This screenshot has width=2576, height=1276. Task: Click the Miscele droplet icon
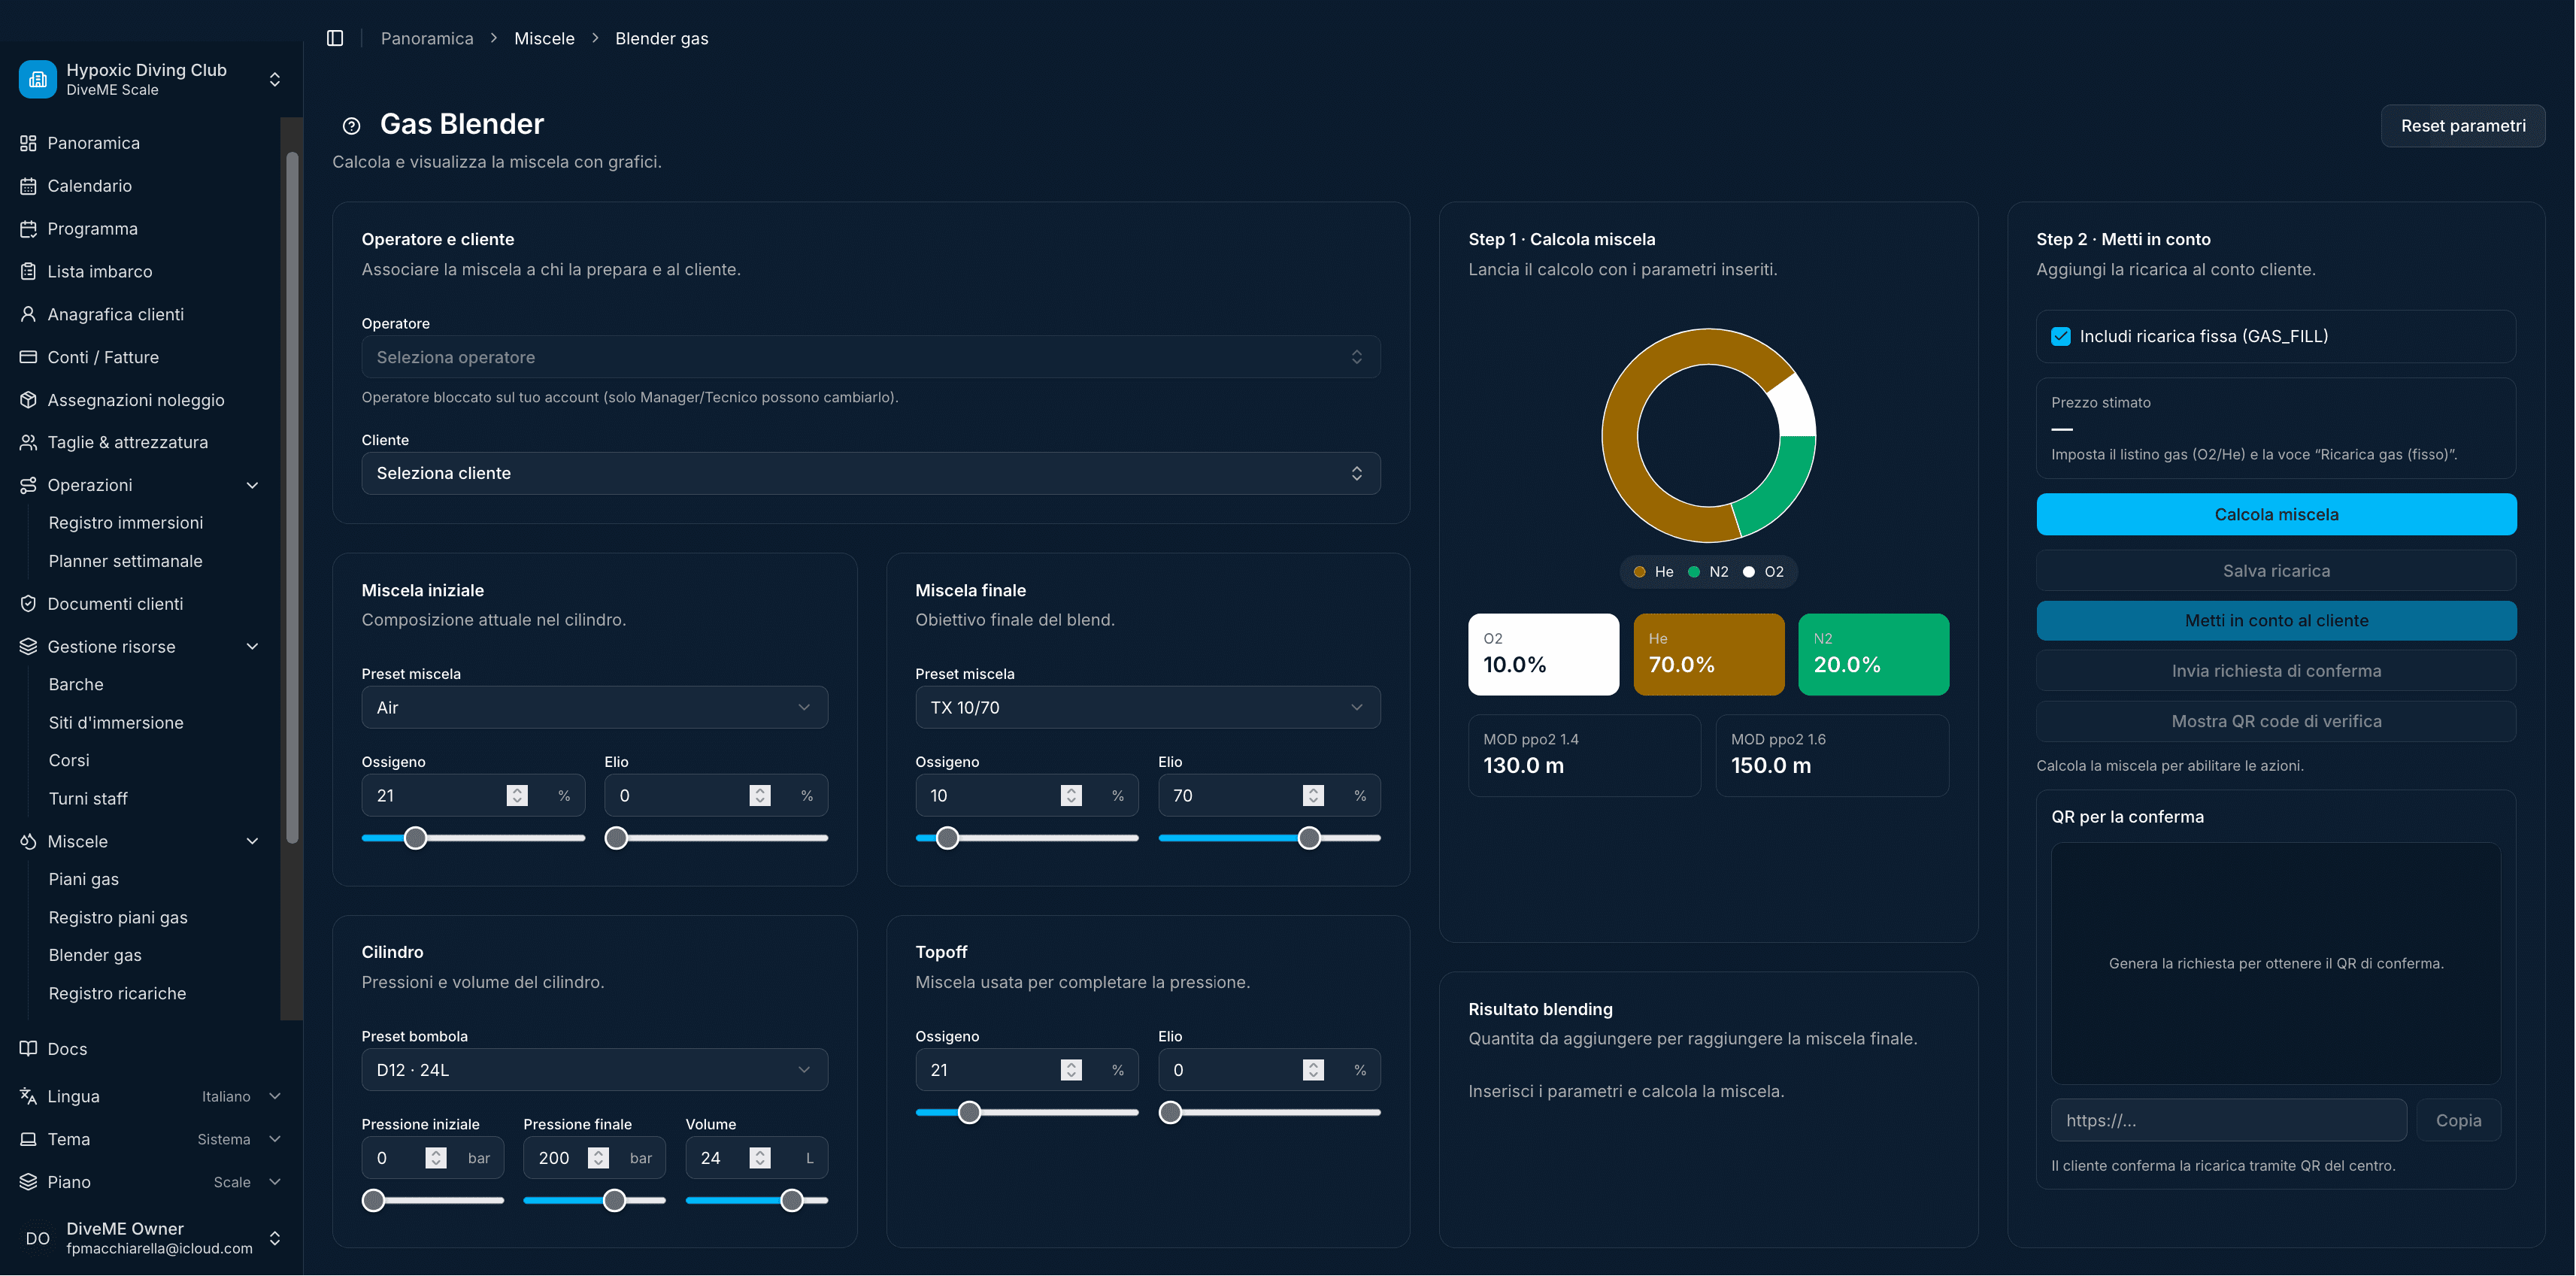(x=28, y=842)
